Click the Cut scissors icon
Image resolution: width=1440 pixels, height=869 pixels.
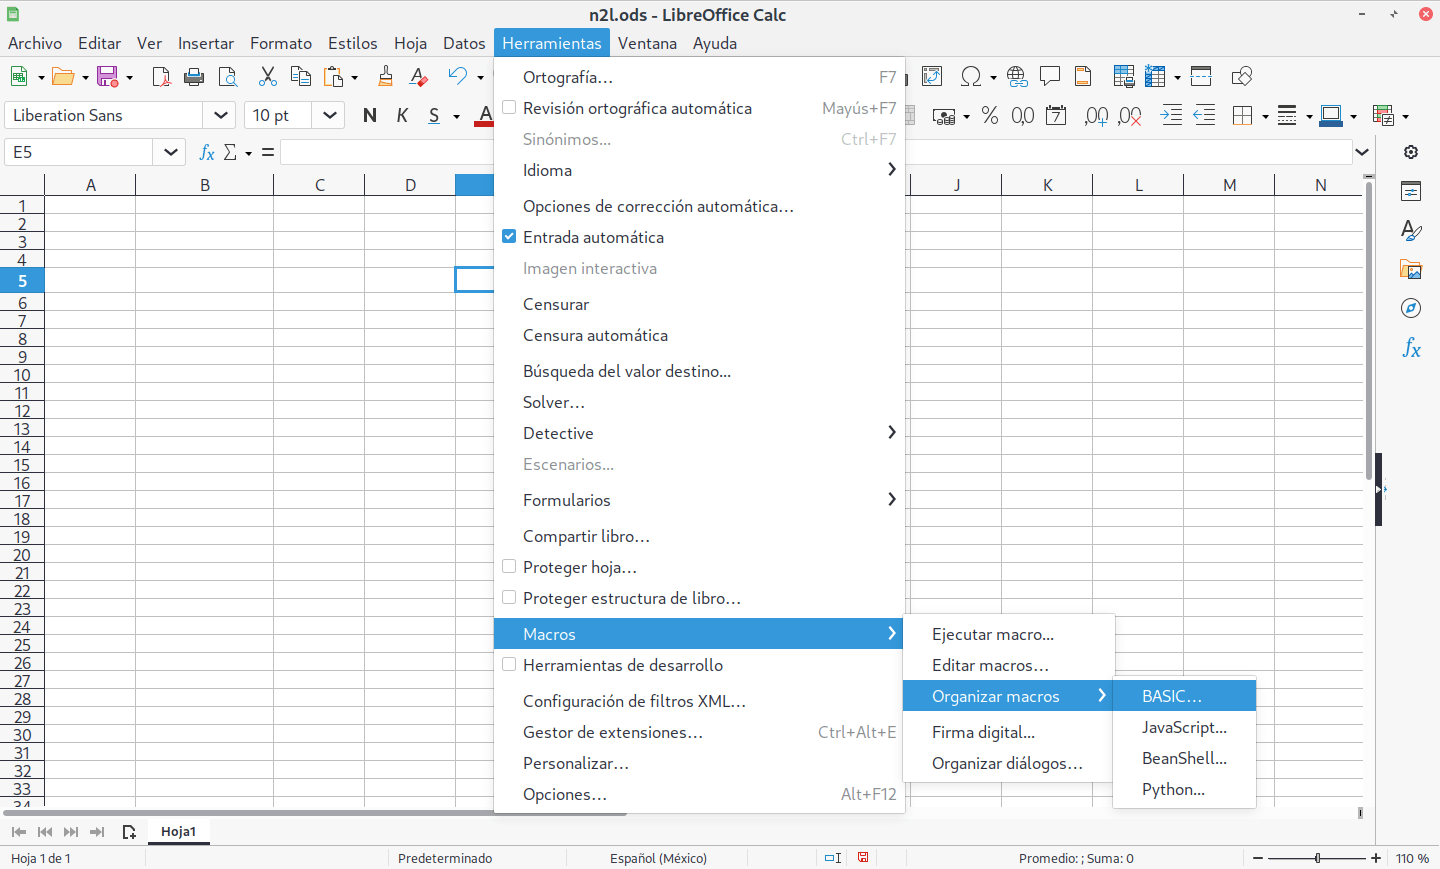[267, 76]
